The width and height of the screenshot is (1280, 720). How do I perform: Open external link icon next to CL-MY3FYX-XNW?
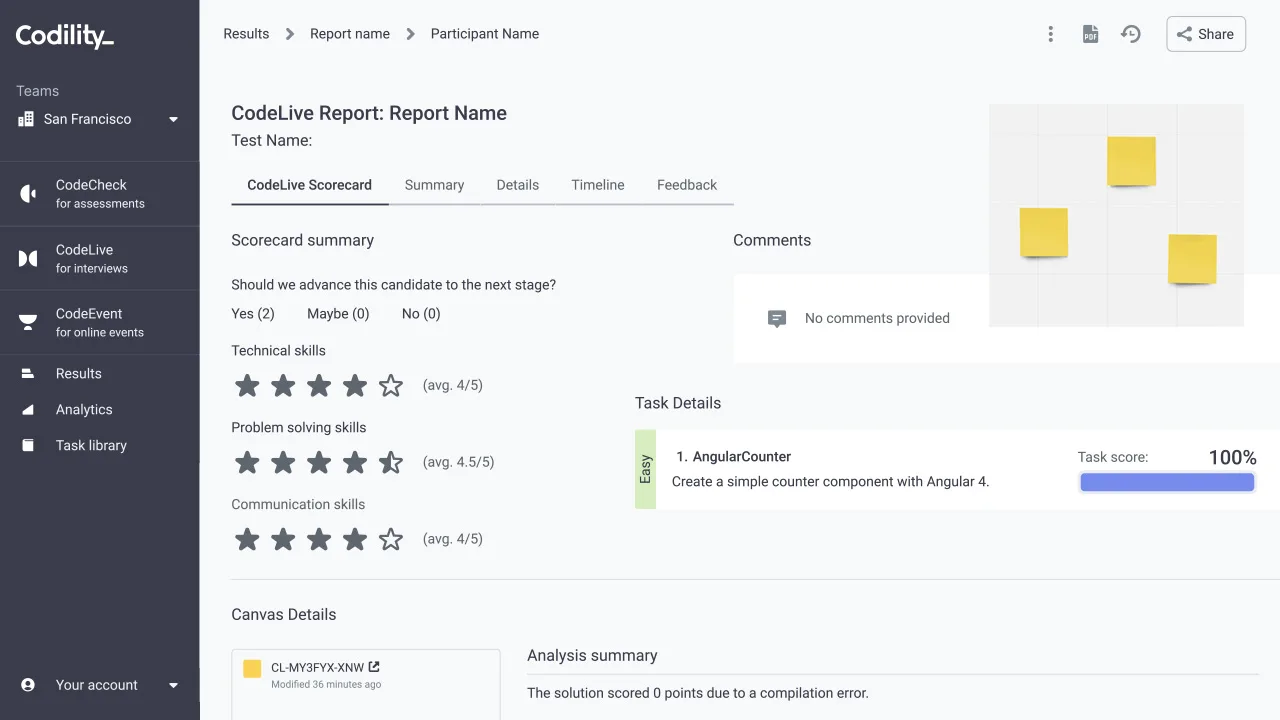point(374,667)
